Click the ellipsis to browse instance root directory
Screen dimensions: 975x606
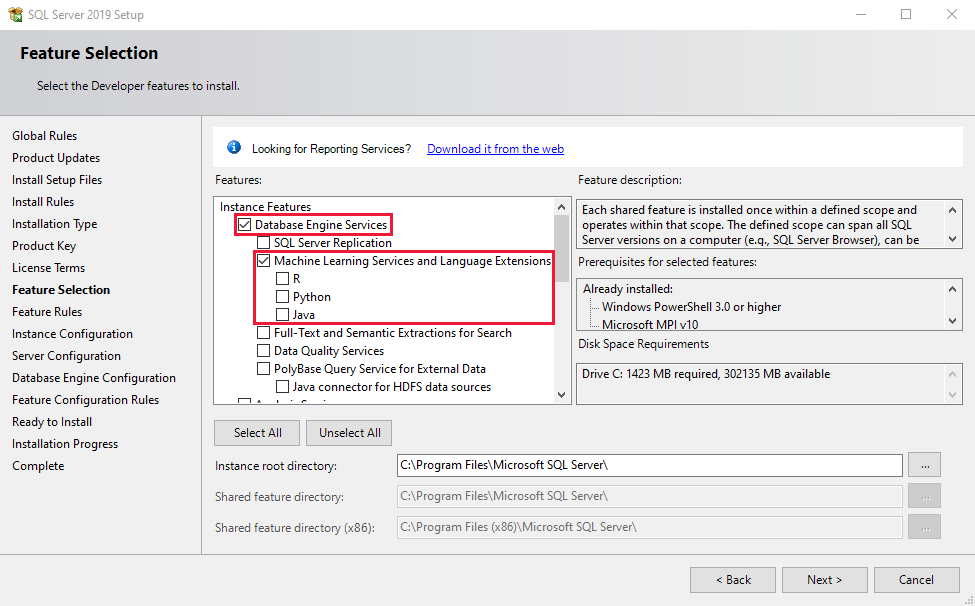924,464
